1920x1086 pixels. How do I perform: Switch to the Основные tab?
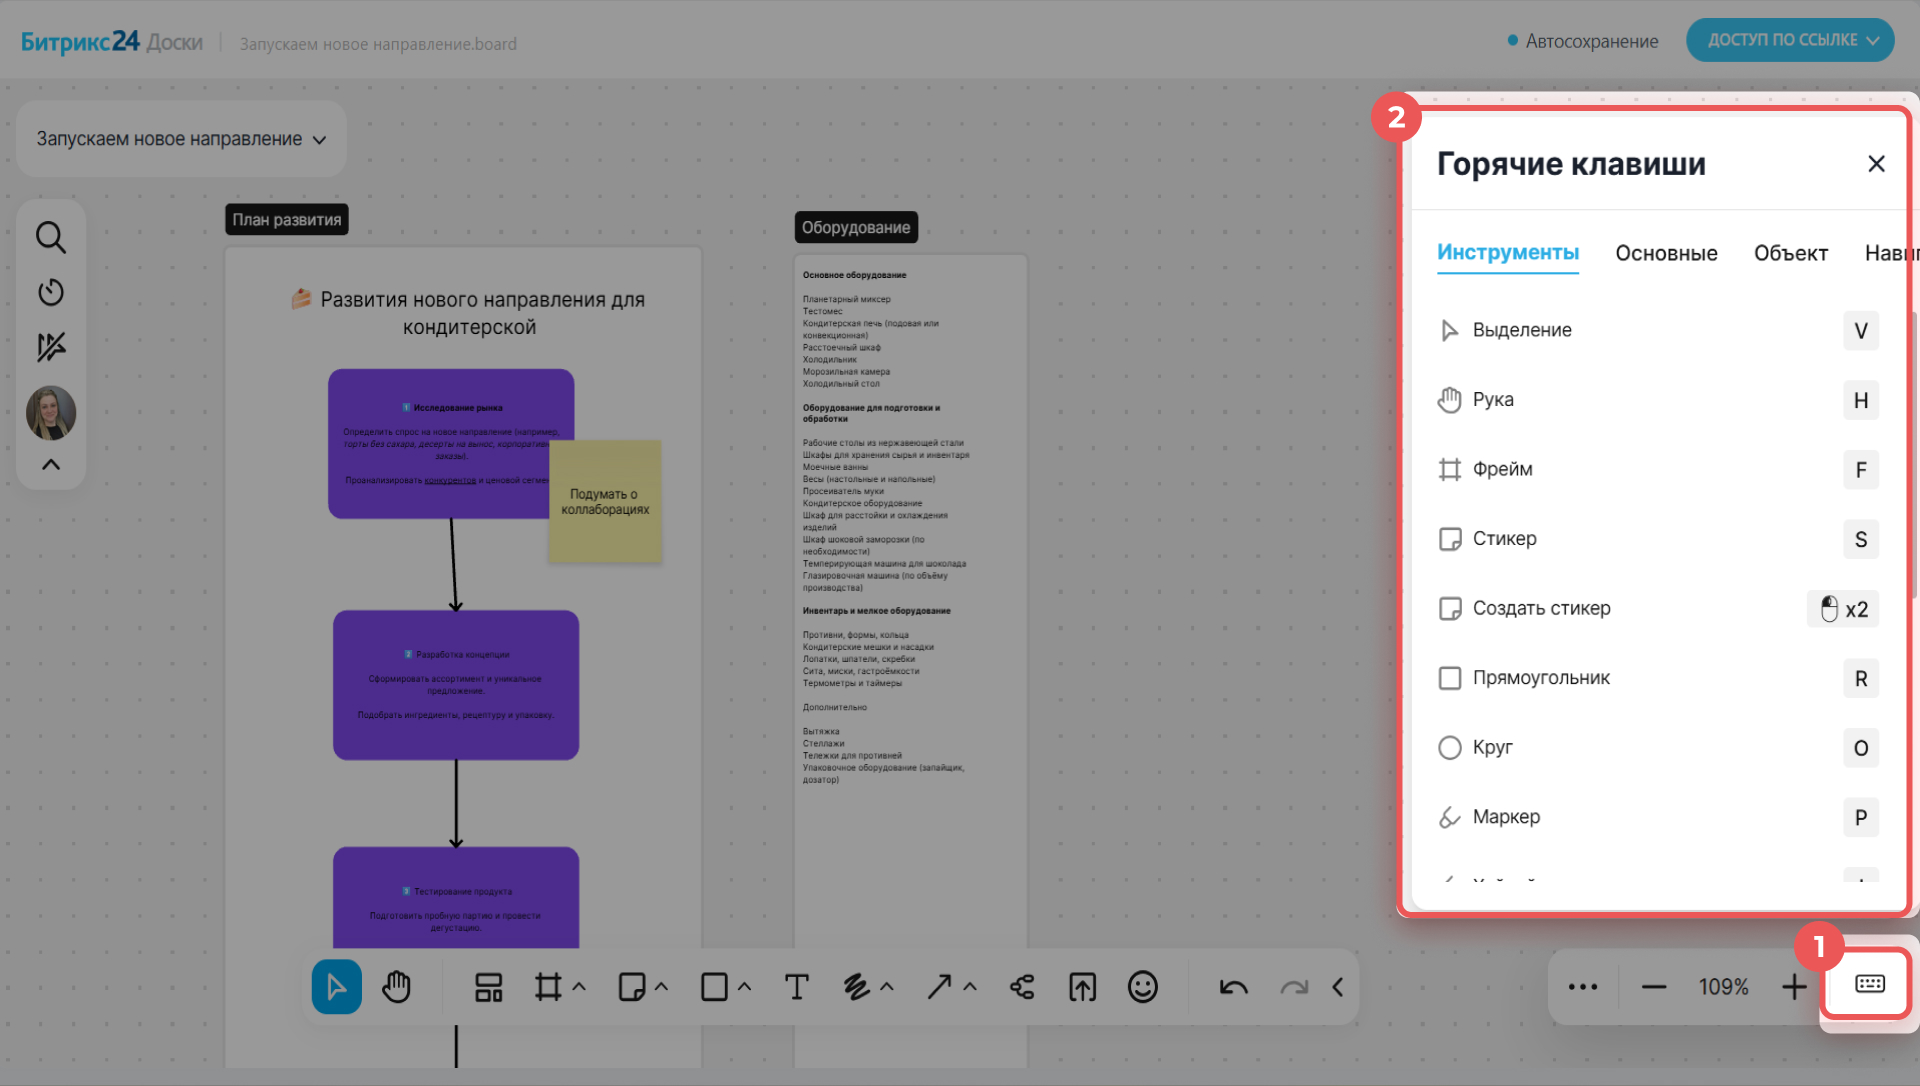[x=1666, y=253]
